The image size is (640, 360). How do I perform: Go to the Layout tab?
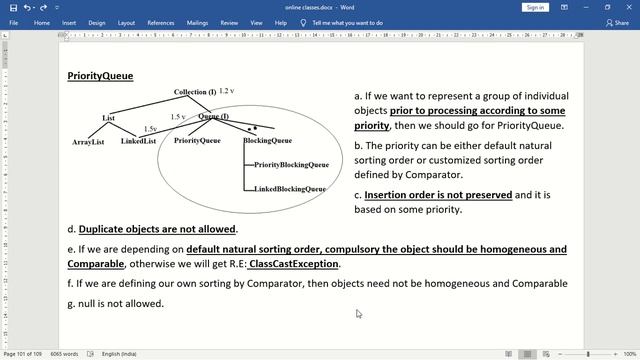coord(126,23)
